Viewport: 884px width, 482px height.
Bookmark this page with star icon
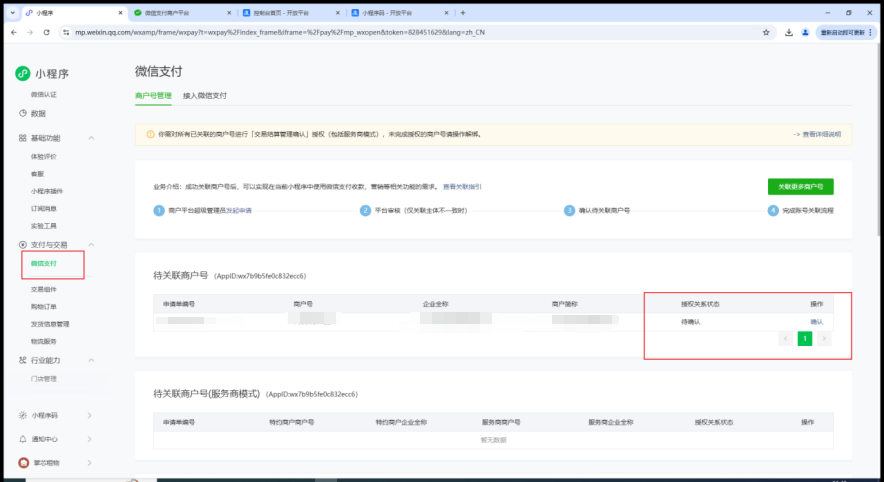tap(766, 33)
